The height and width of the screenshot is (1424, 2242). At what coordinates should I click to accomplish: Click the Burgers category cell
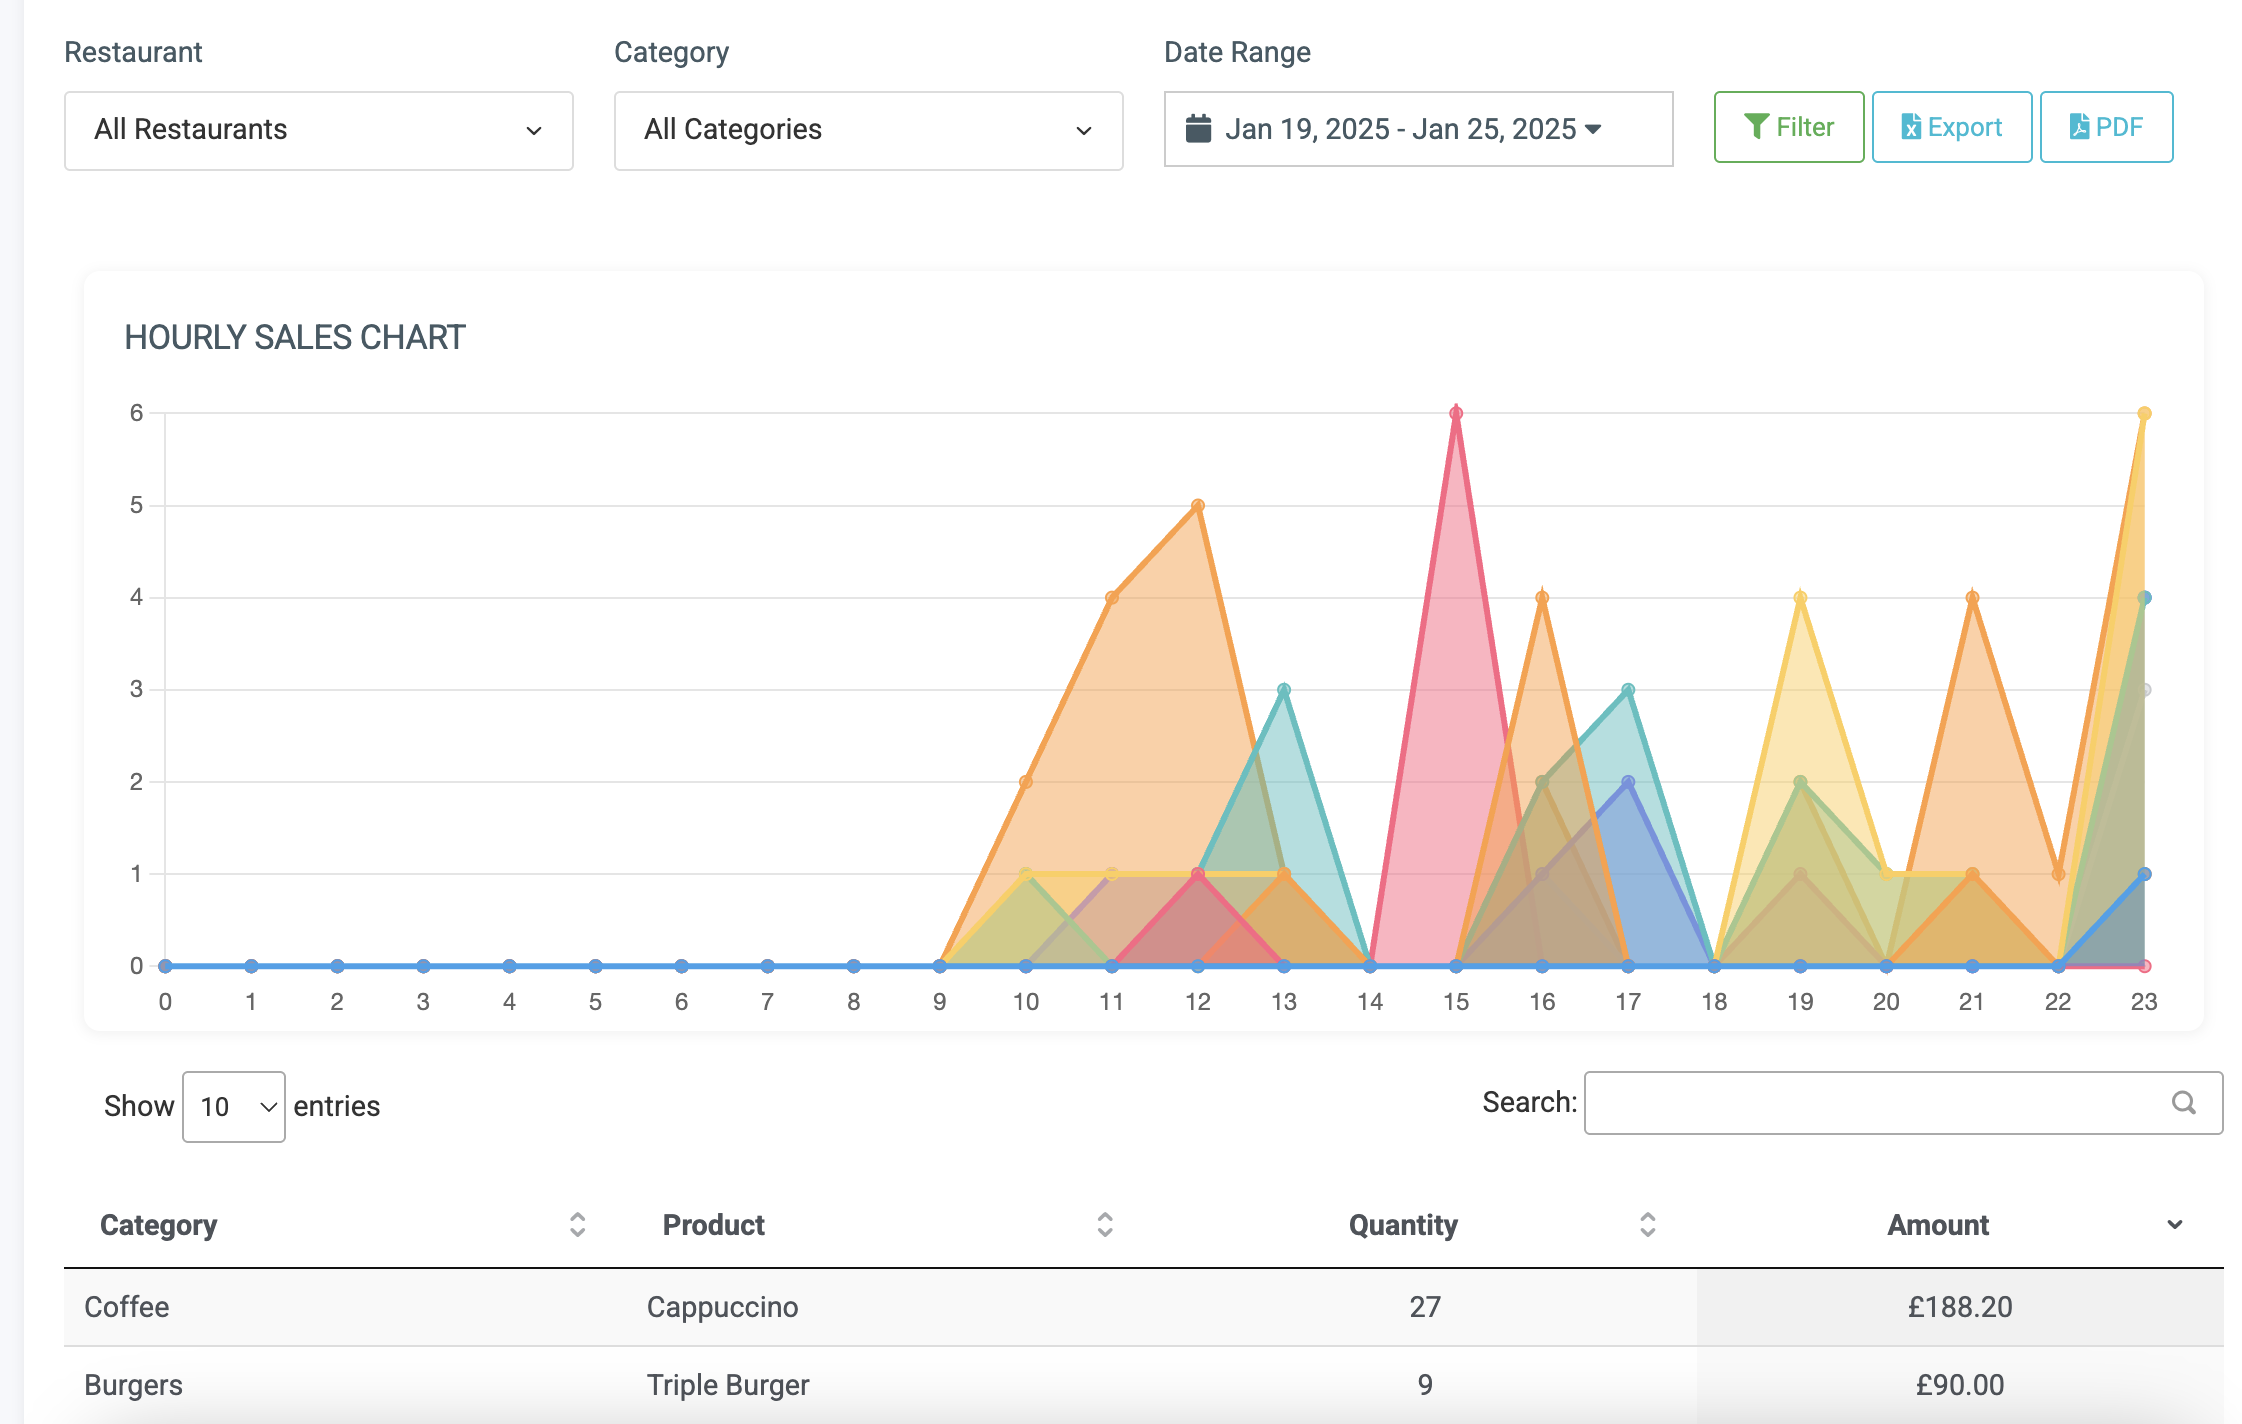tap(133, 1385)
